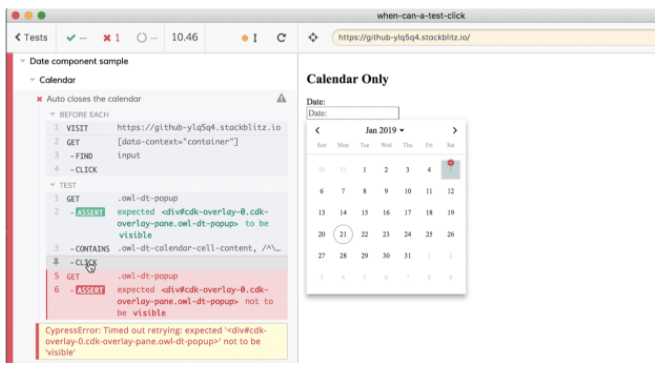Open the selector playground crosshair icon

[x=313, y=37]
